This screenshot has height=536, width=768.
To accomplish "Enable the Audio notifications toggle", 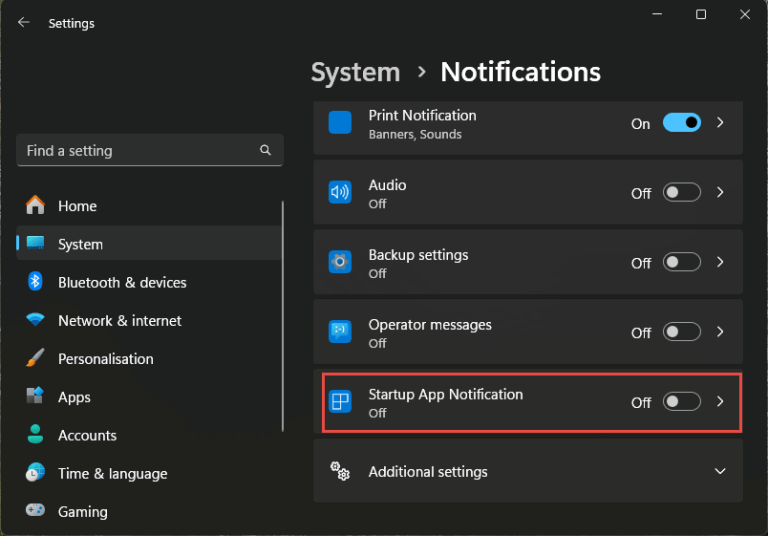I will [x=682, y=192].
